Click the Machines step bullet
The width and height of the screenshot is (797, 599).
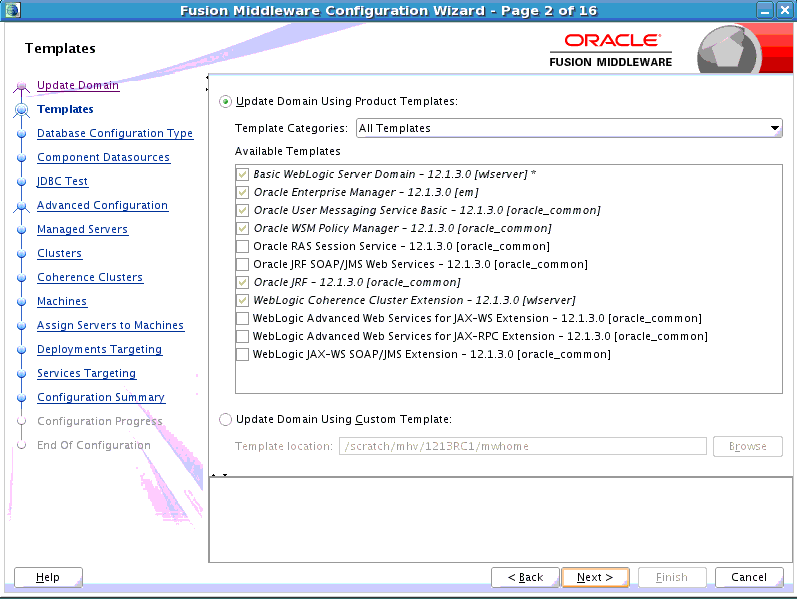click(21, 302)
